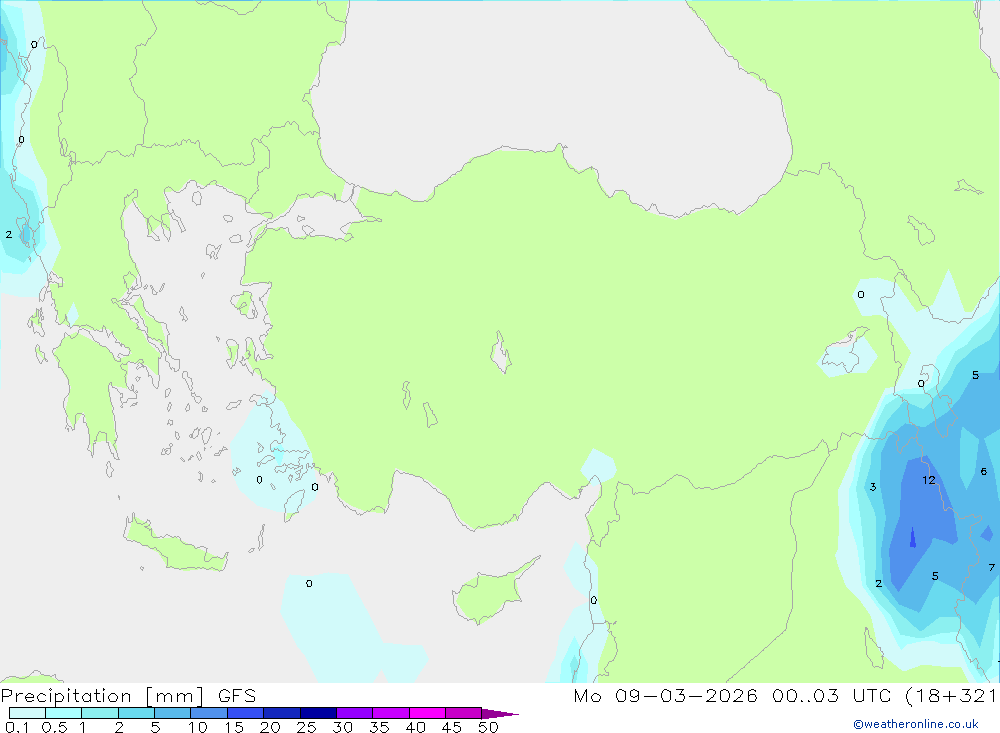Select the 35–40 mm purple legend swatch
The height and width of the screenshot is (733, 1000).
click(x=391, y=713)
